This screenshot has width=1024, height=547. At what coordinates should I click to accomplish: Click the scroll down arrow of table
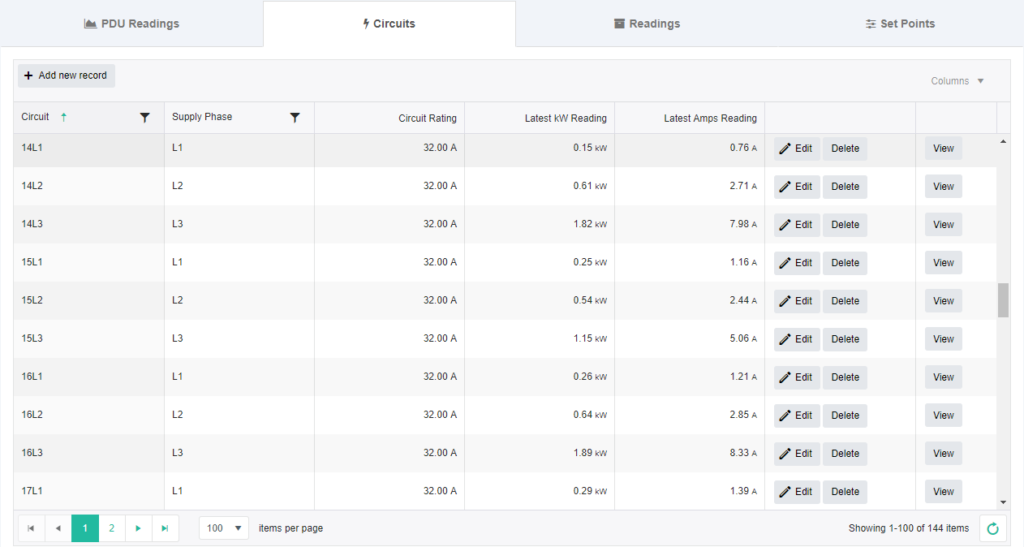pos(1003,502)
